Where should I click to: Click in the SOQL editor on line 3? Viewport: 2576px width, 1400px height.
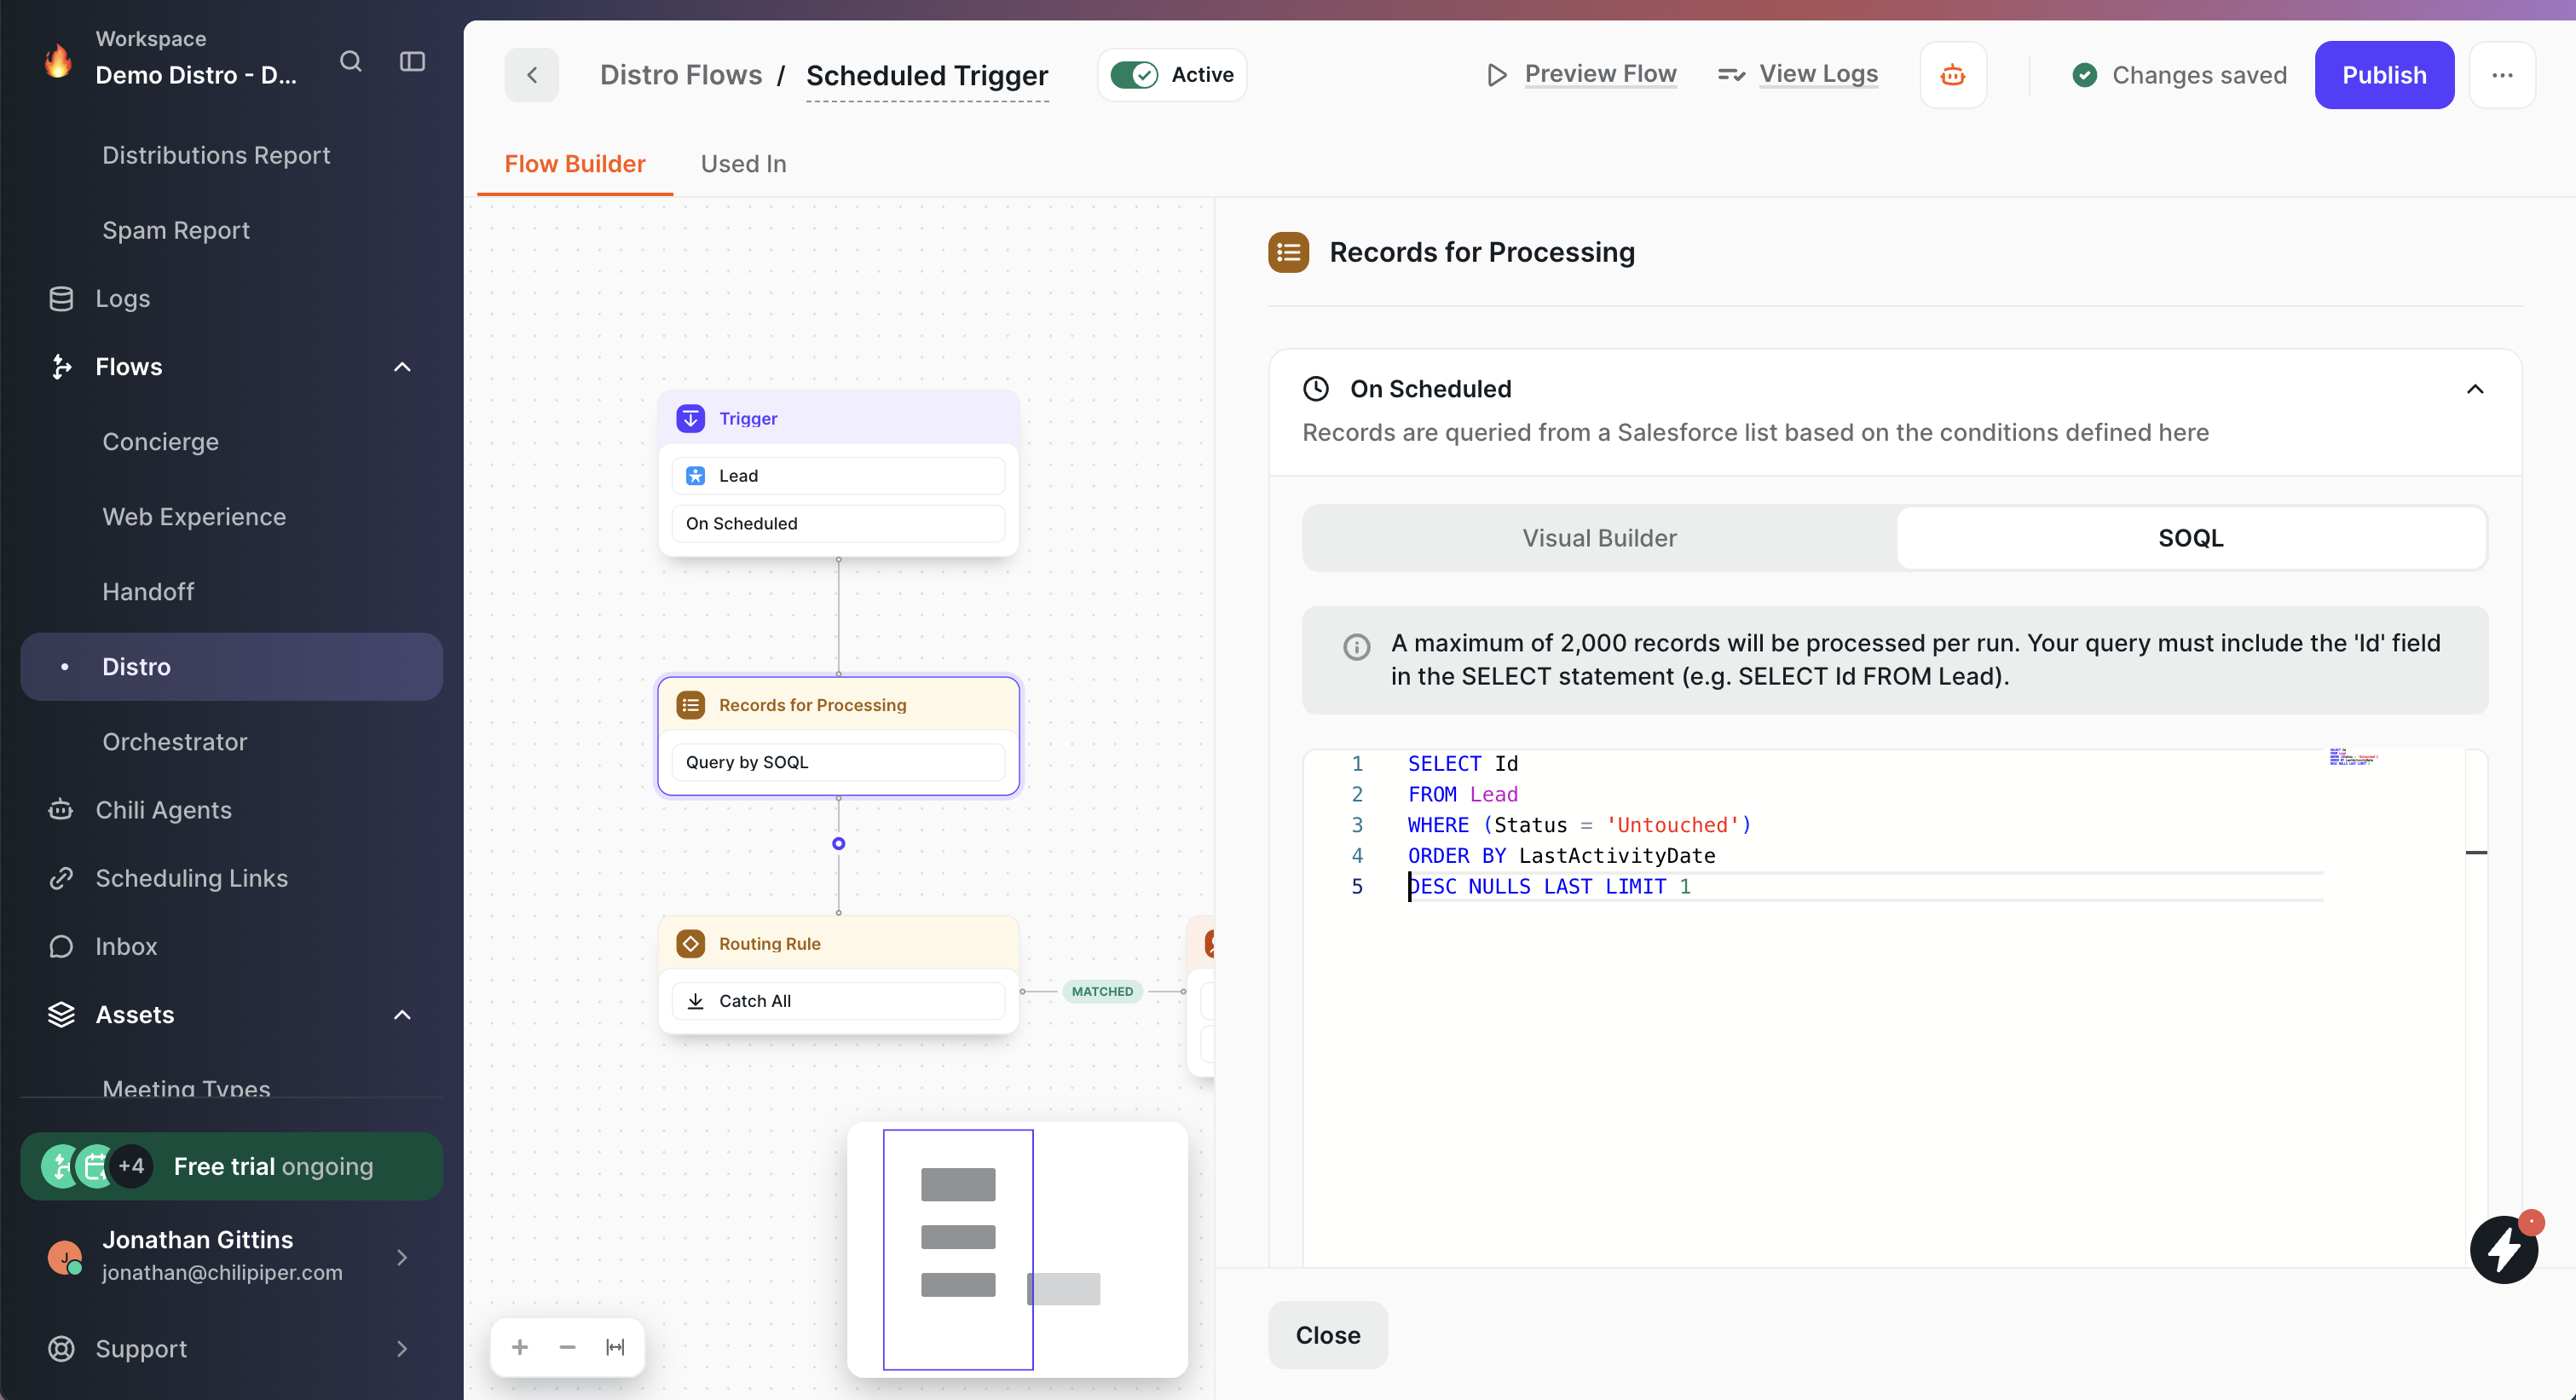pyautogui.click(x=1579, y=825)
